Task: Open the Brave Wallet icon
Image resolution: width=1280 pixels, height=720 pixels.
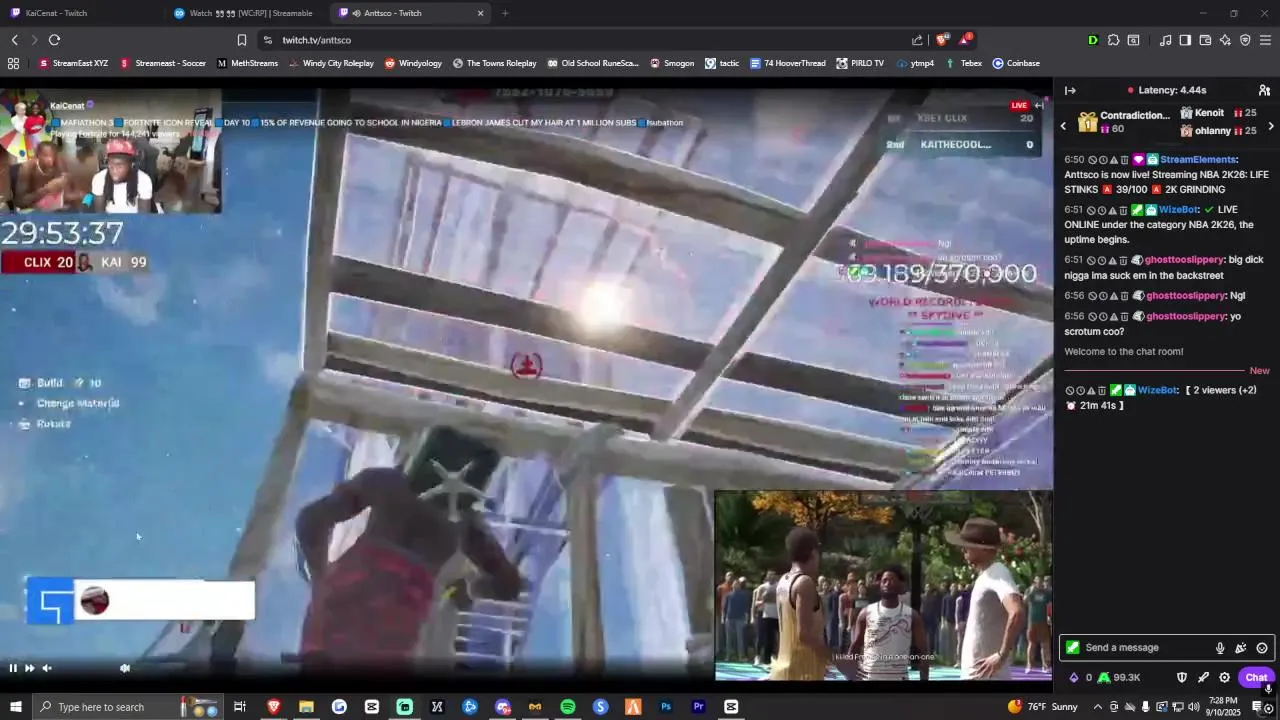Action: point(1205,40)
